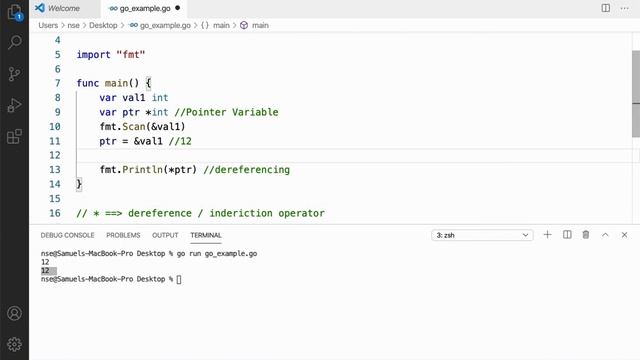The image size is (640, 360).
Task: Click the import "fmt" statement
Action: click(111, 55)
